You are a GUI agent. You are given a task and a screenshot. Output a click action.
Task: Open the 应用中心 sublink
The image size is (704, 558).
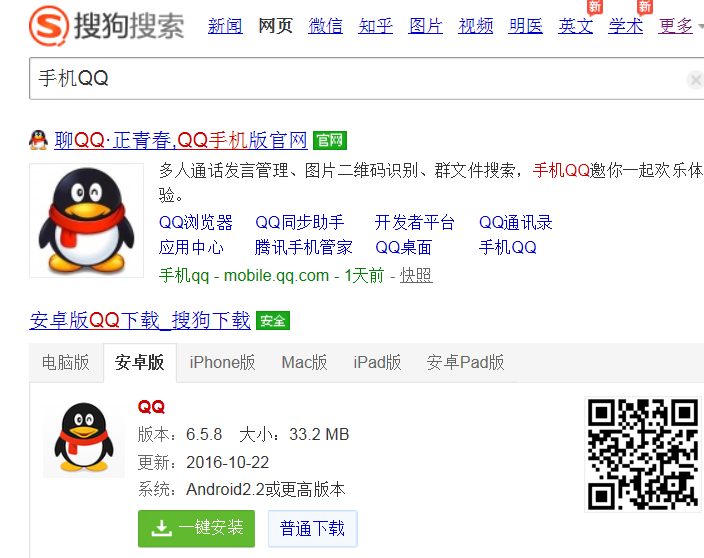click(191, 247)
